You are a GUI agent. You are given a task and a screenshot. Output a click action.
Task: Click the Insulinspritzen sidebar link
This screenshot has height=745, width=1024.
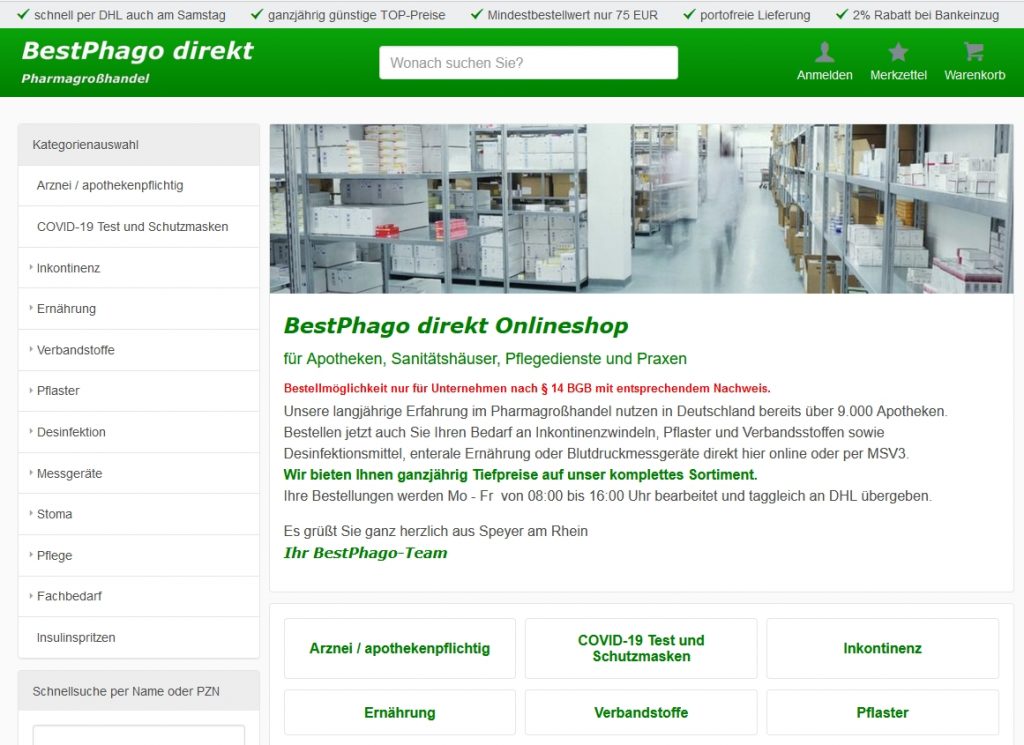point(76,638)
